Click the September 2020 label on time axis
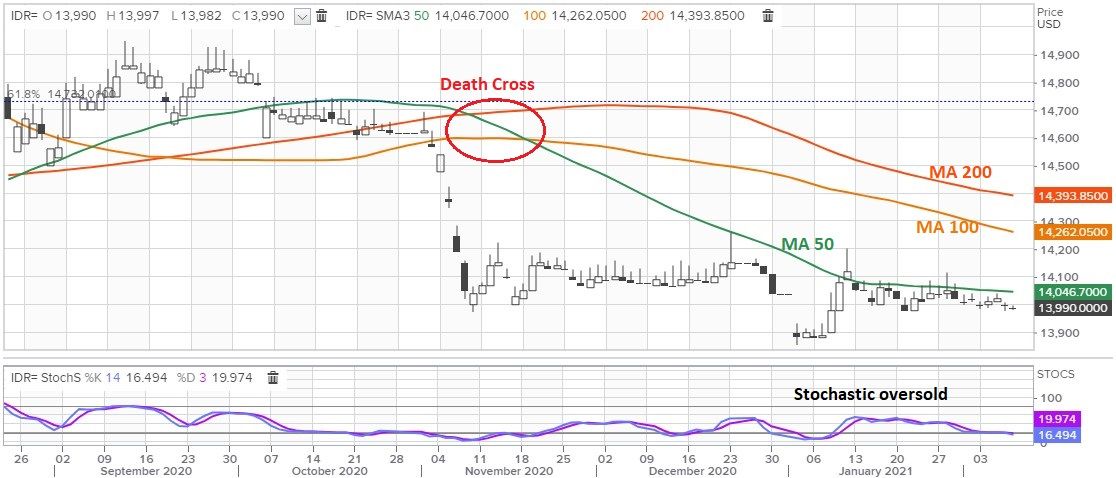Viewport: 1116px width, 478px height. tap(148, 471)
